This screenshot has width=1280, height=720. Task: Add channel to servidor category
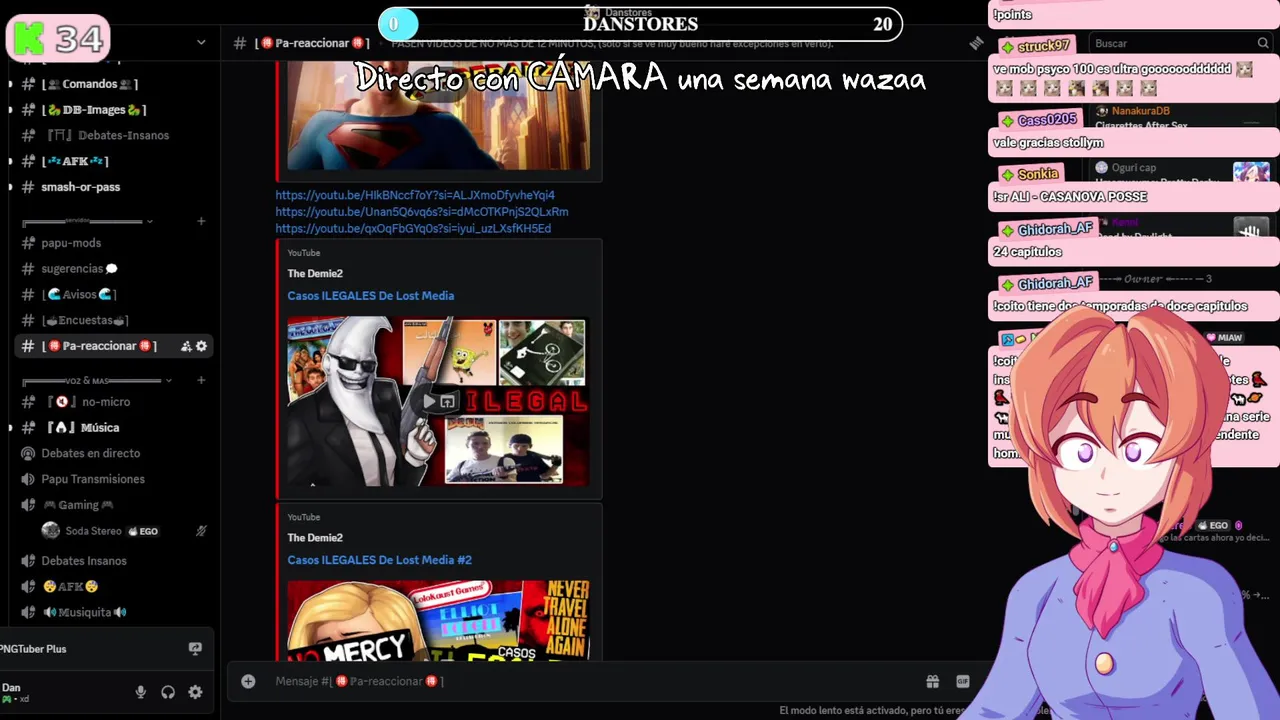coord(201,221)
